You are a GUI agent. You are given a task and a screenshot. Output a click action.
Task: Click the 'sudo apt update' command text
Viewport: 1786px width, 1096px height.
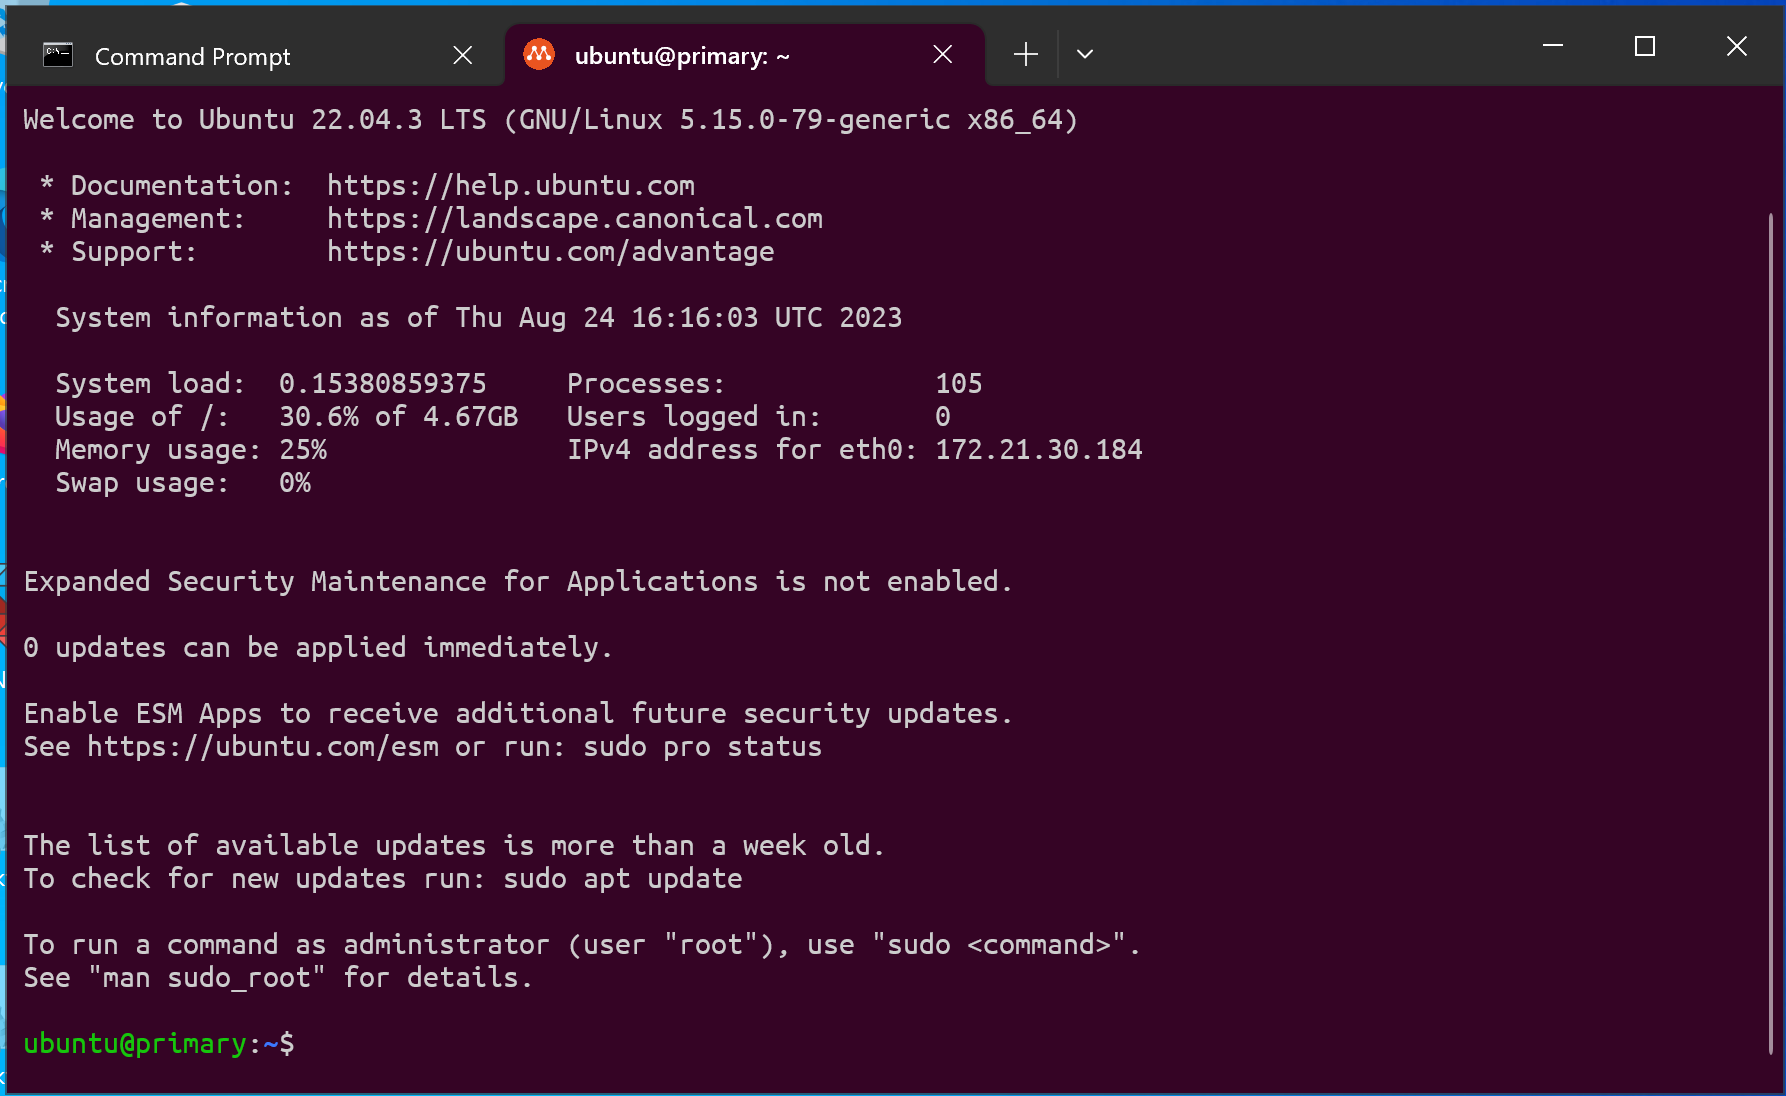point(622,879)
